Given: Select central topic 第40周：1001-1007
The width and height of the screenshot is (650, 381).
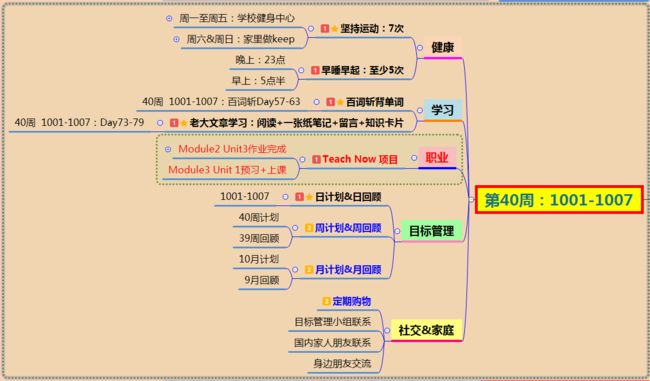Looking at the screenshot, I should (559, 200).
